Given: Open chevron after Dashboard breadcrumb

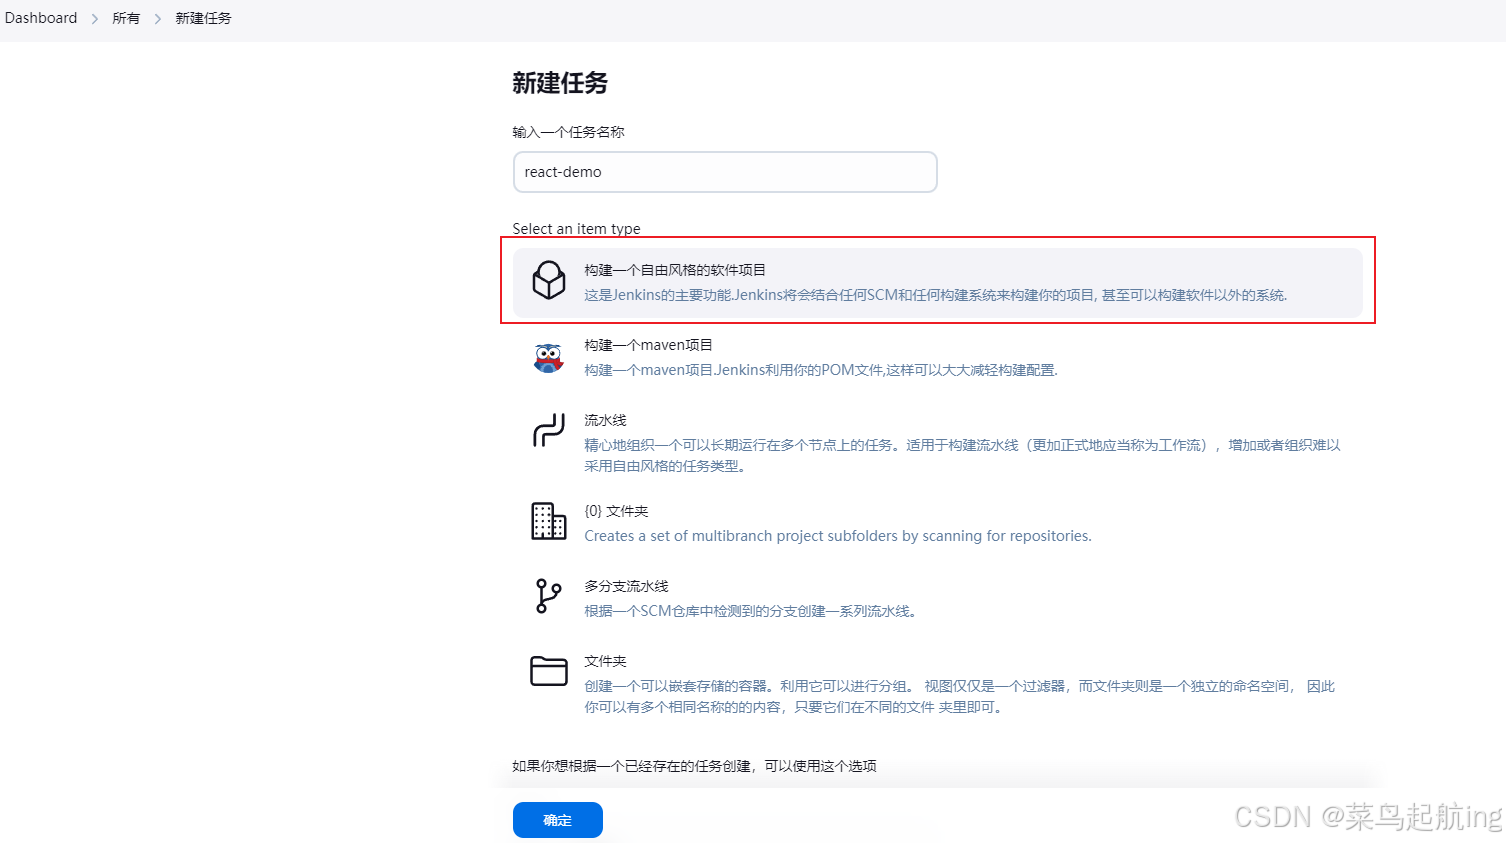Looking at the screenshot, I should tap(95, 19).
